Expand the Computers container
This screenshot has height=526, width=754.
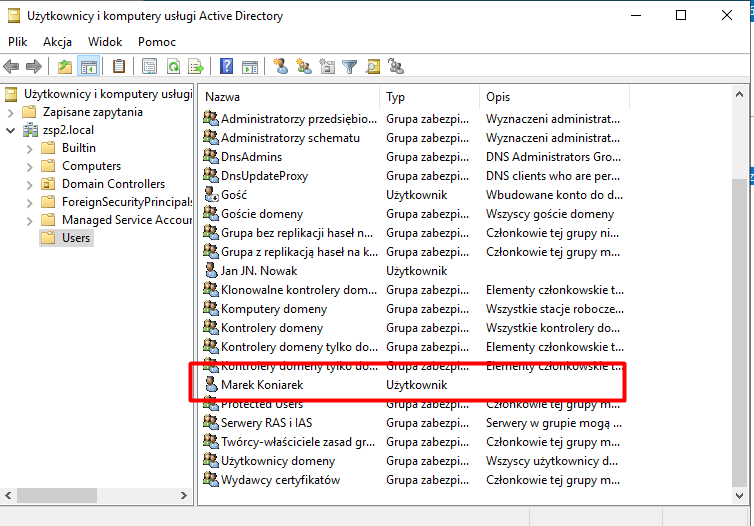(x=29, y=166)
